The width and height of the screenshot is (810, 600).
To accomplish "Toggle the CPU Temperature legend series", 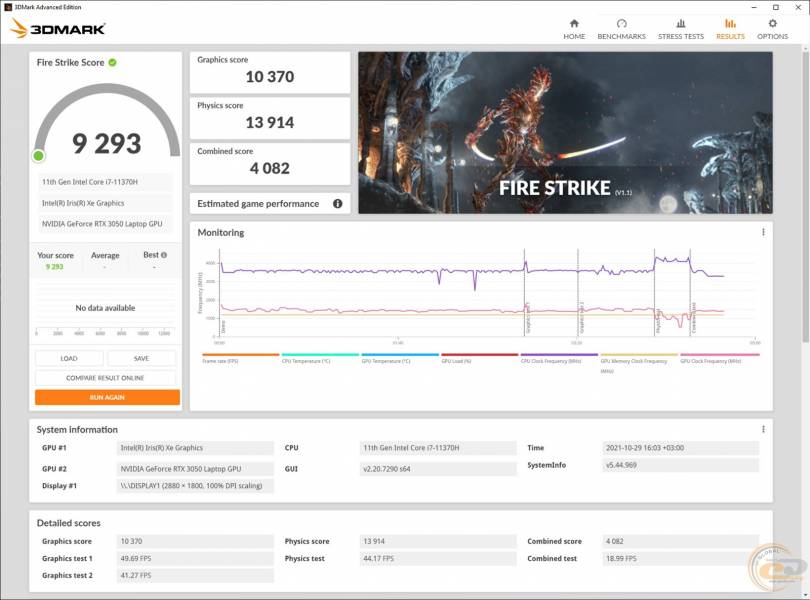I will tap(320, 358).
